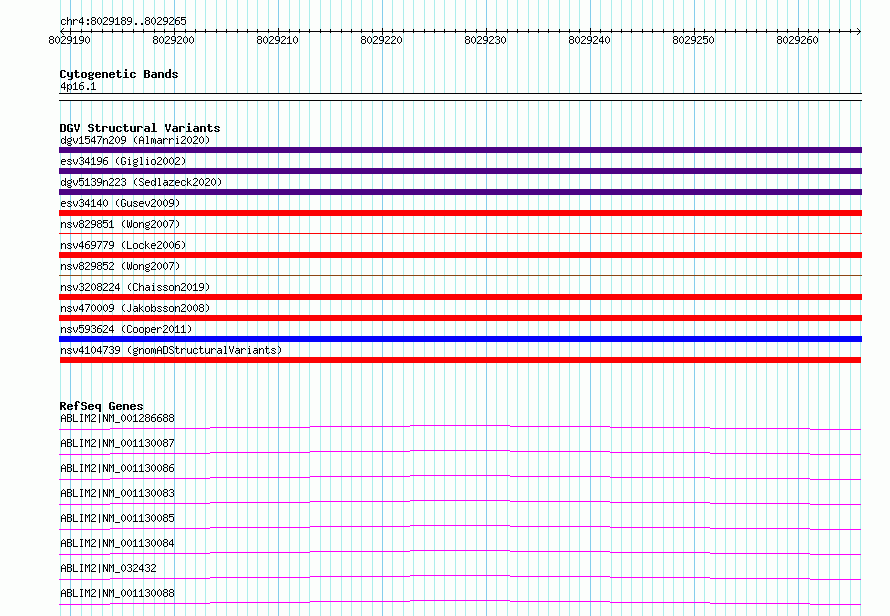Viewport: 890px width, 616px height.
Task: Click the chr4:8029189..8029265 region label
Action: point(123,21)
